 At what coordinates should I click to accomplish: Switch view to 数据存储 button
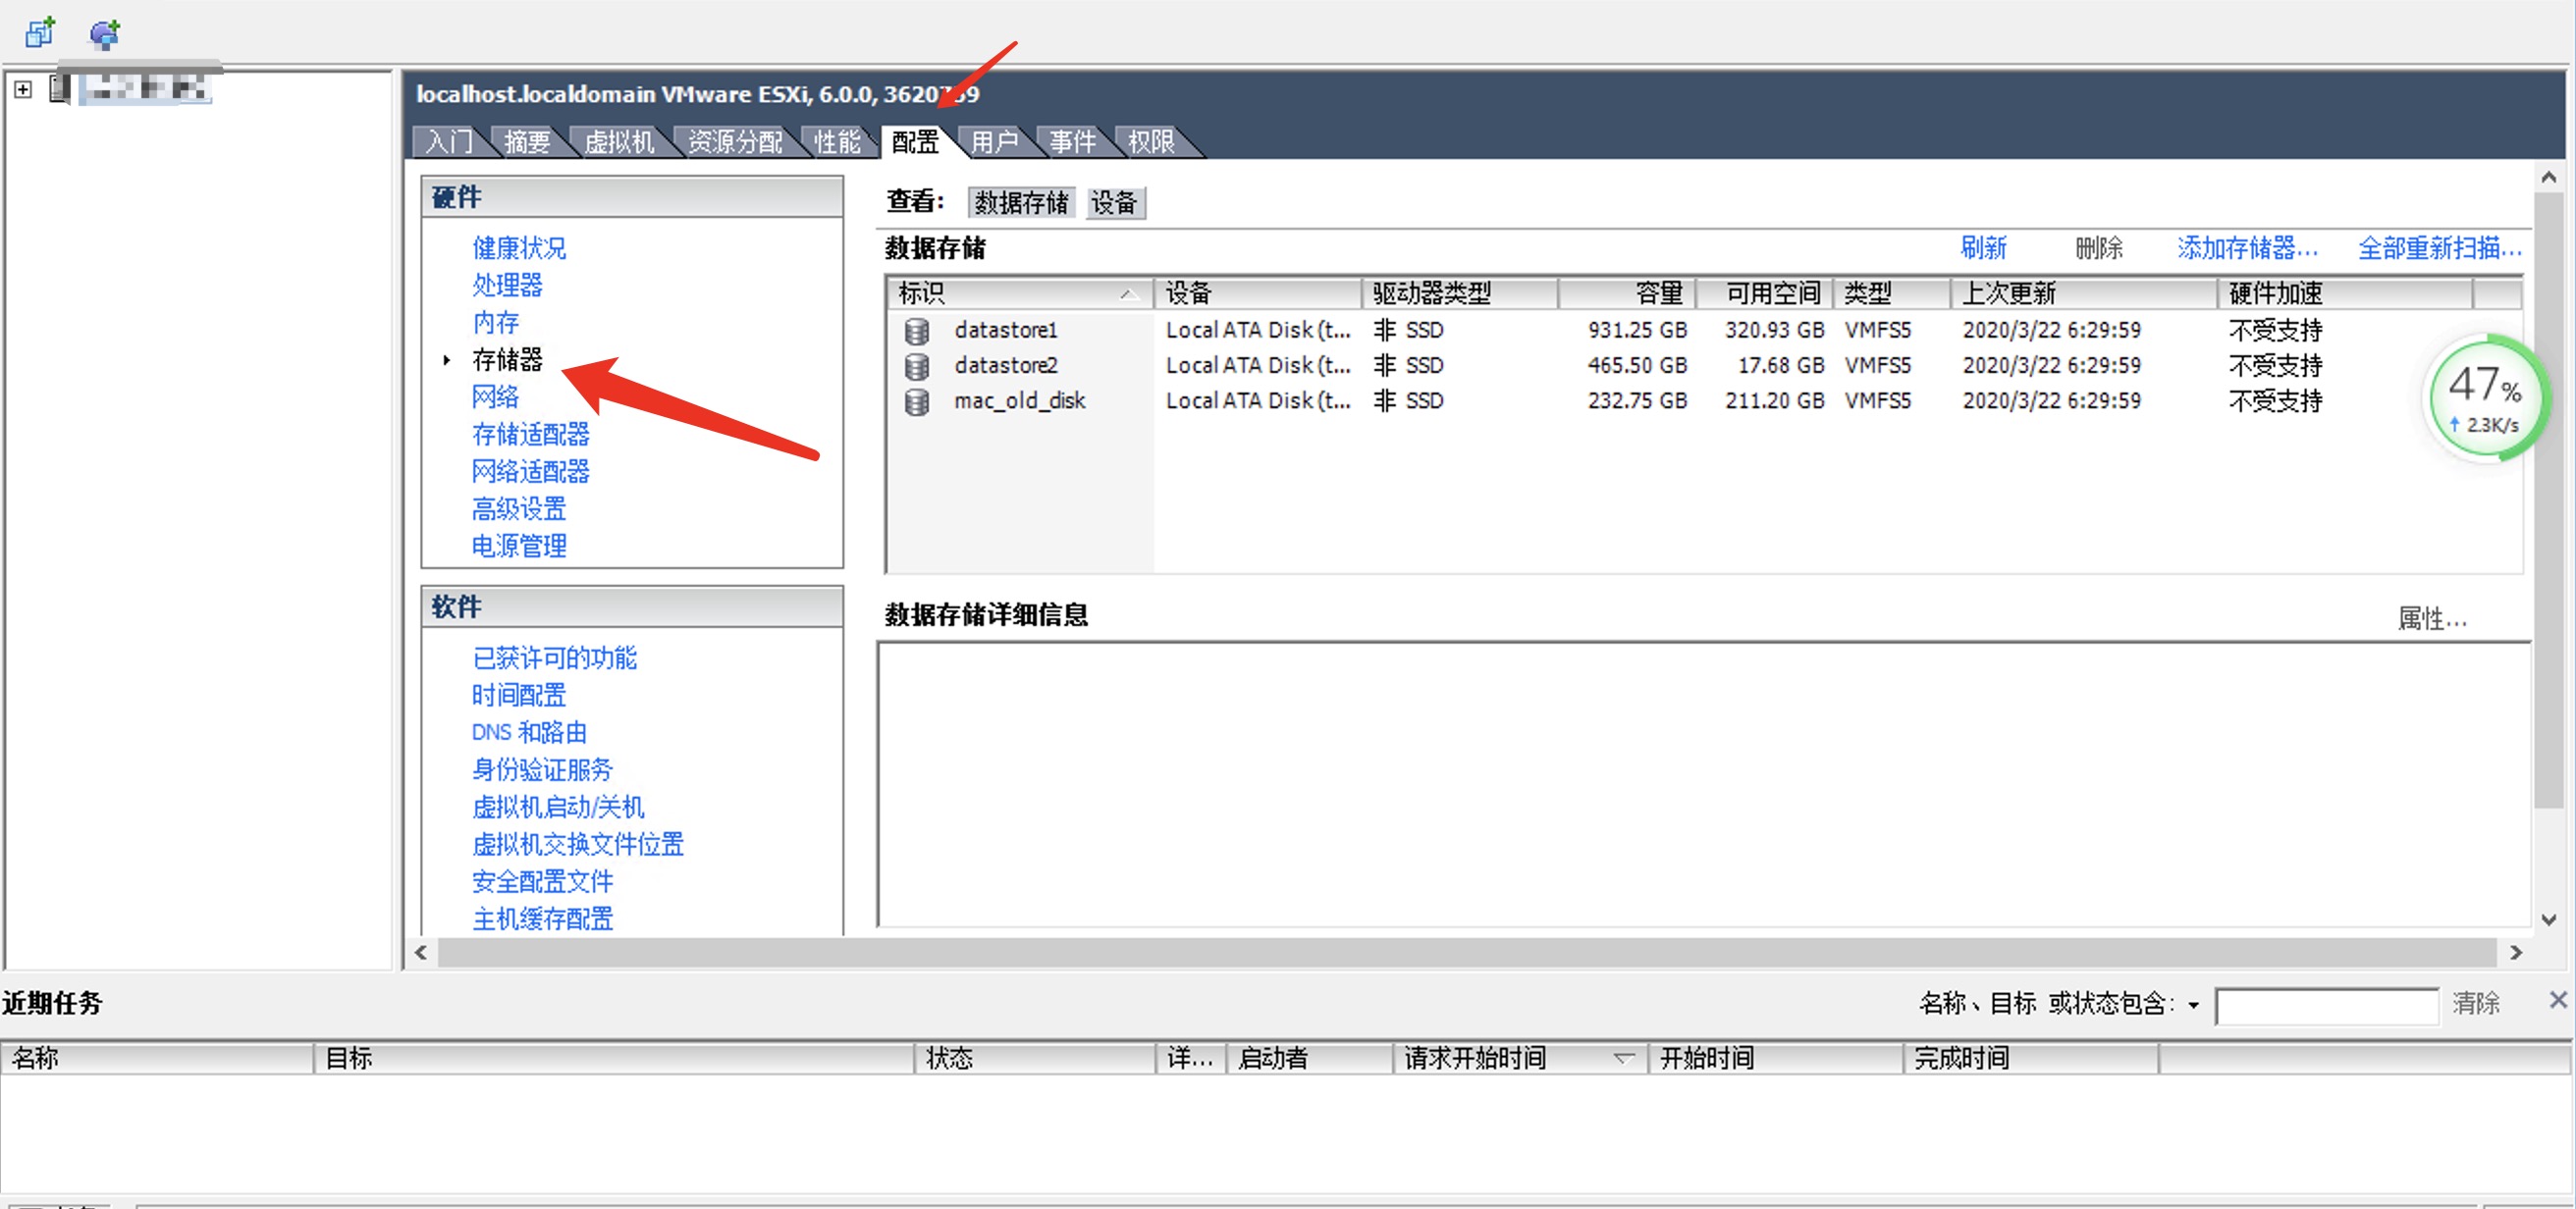pos(1021,203)
